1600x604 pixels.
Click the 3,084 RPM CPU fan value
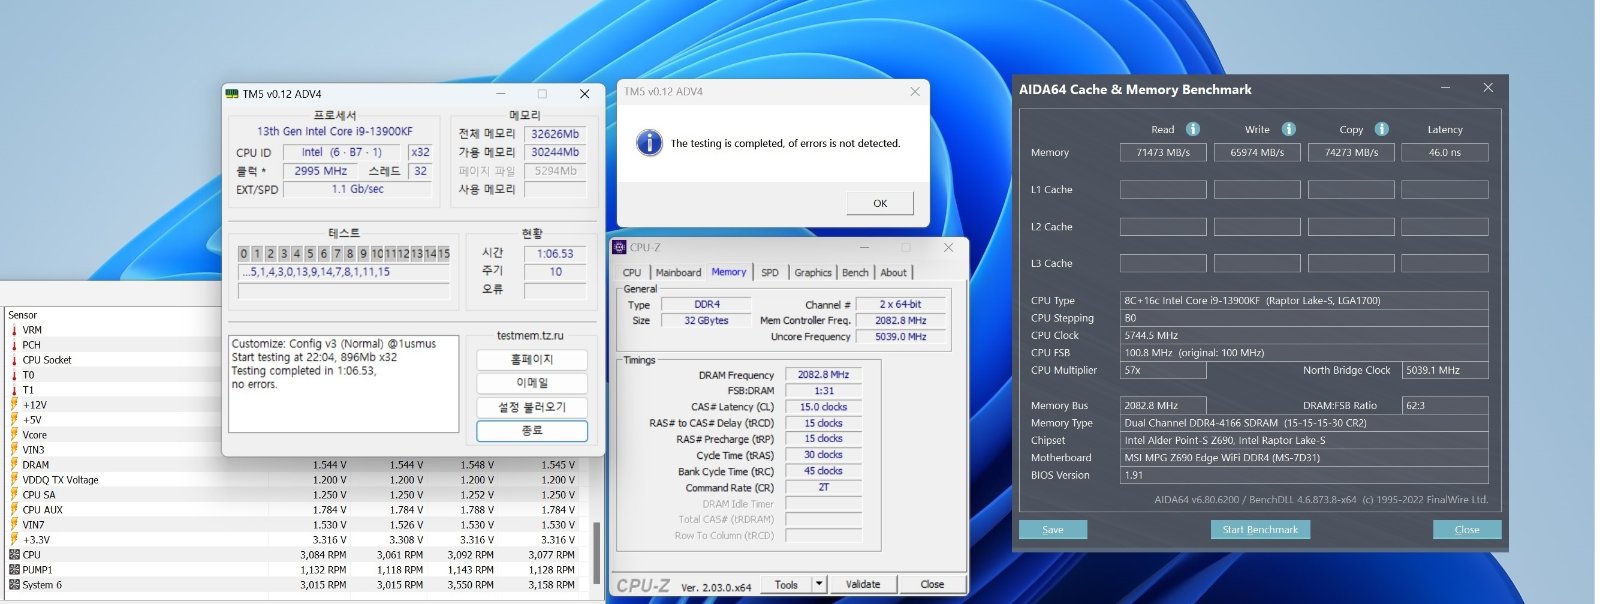click(323, 555)
